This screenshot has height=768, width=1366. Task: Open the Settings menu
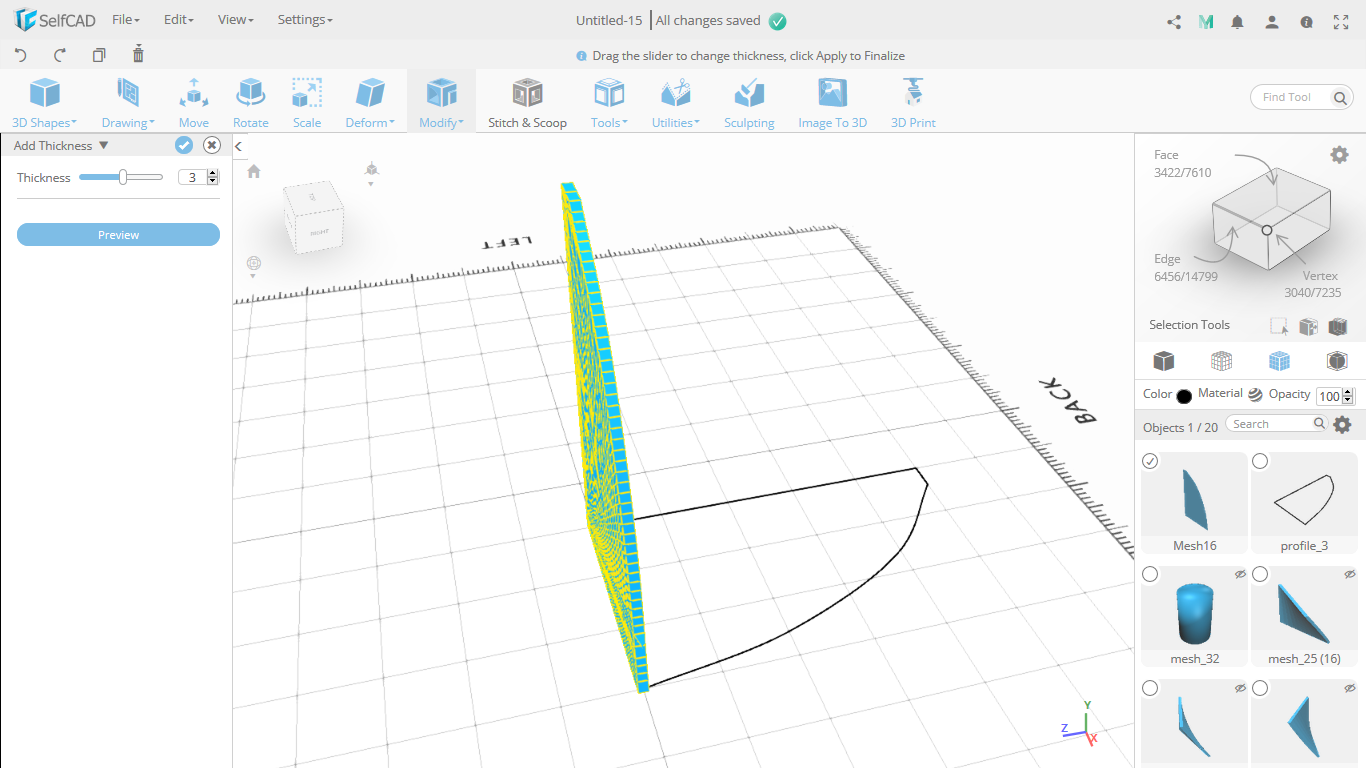pos(305,20)
